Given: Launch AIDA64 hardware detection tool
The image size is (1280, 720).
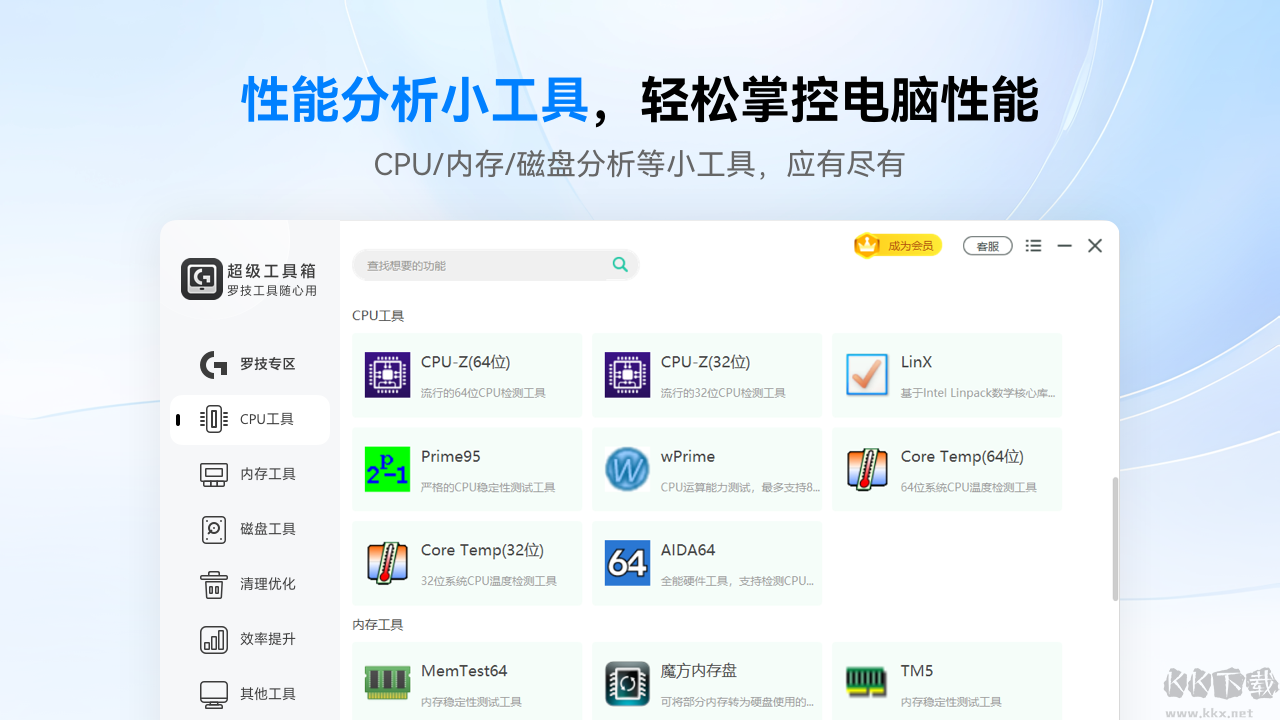Looking at the screenshot, I should (706, 562).
